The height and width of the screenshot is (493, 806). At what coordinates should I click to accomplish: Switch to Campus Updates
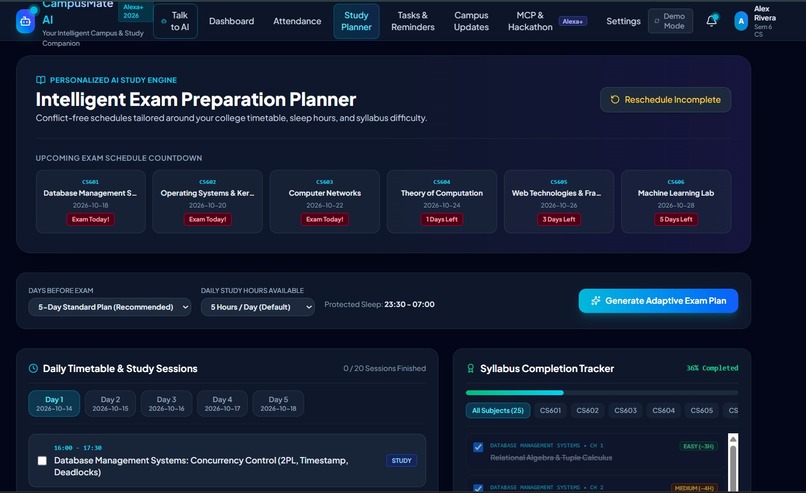click(471, 21)
